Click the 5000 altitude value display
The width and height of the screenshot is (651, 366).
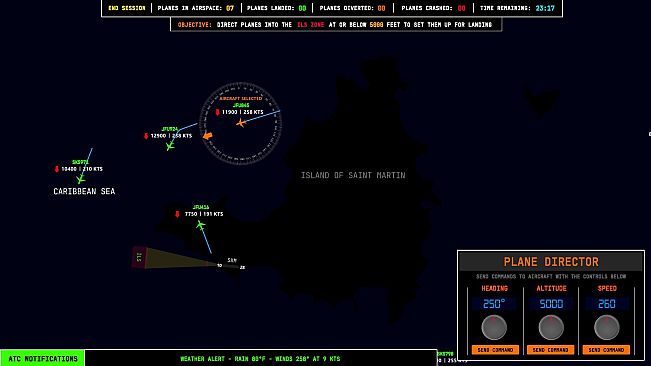[551, 304]
